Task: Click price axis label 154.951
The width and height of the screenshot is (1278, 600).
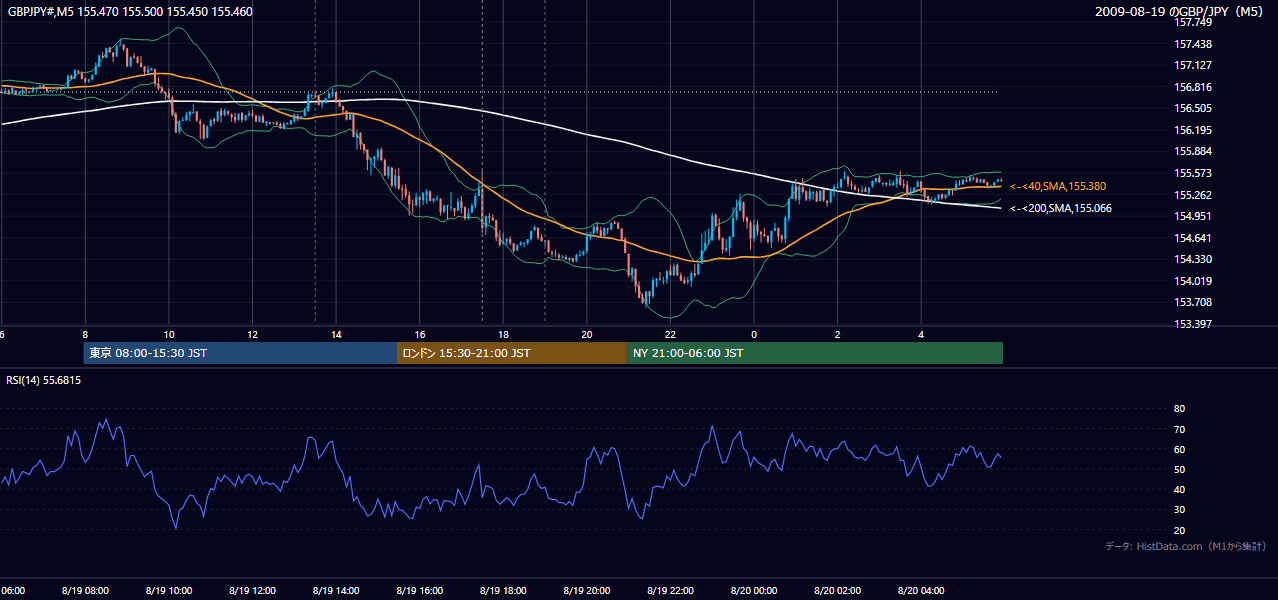Action: point(1194,216)
